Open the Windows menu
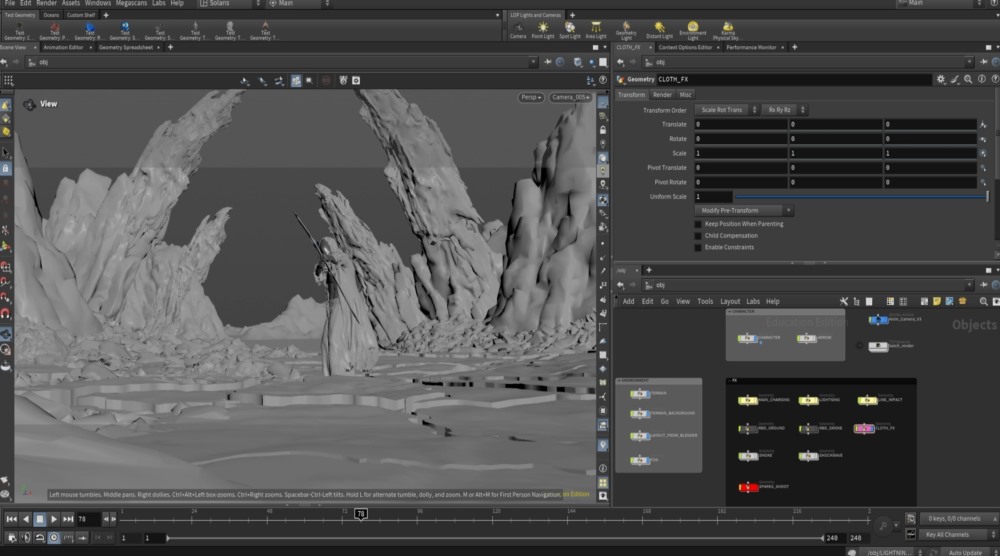Viewport: 1000px width, 556px height. pos(98,3)
